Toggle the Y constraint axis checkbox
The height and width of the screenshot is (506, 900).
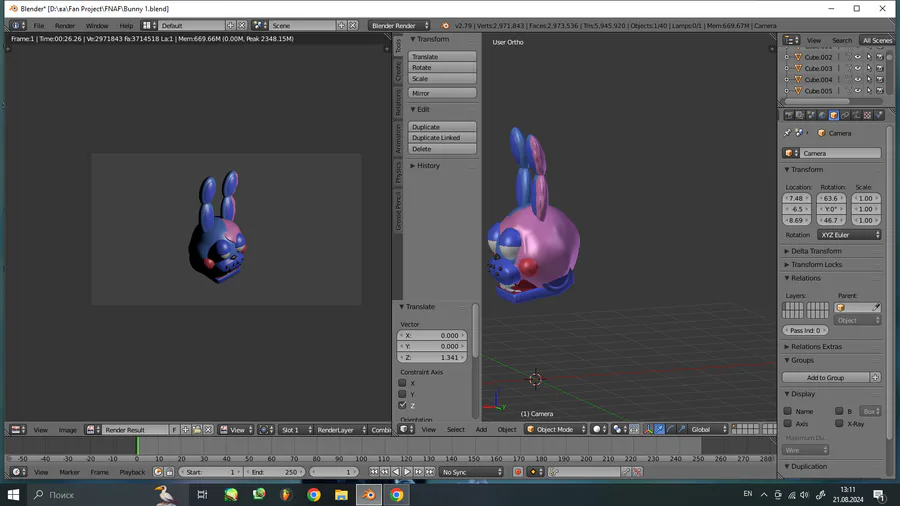point(402,394)
